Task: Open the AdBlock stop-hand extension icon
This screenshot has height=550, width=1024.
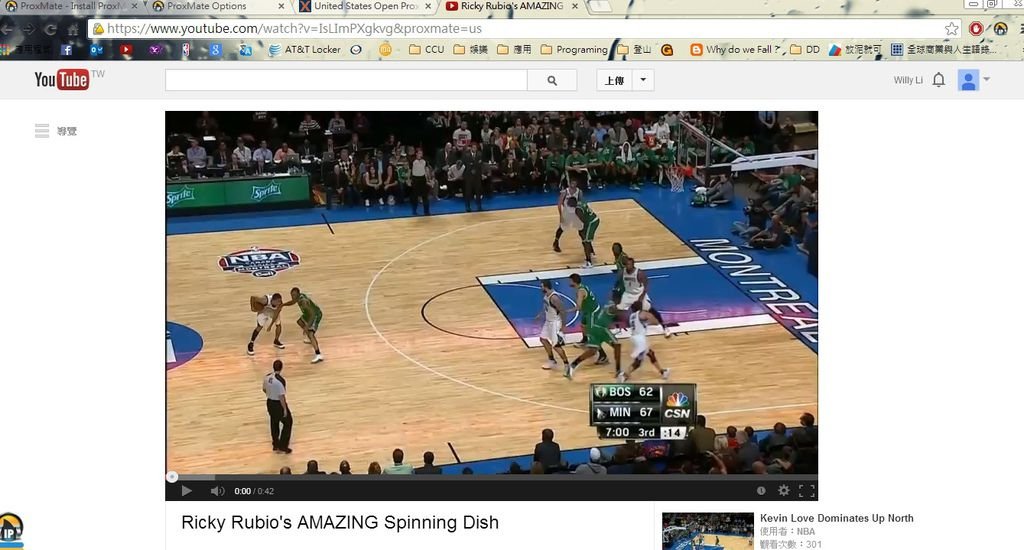Action: point(976,29)
